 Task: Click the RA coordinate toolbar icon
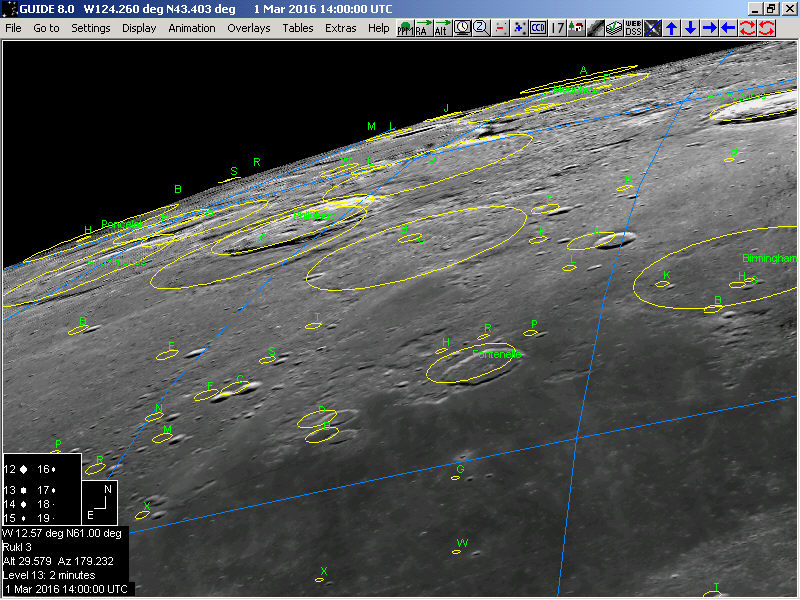coord(424,28)
